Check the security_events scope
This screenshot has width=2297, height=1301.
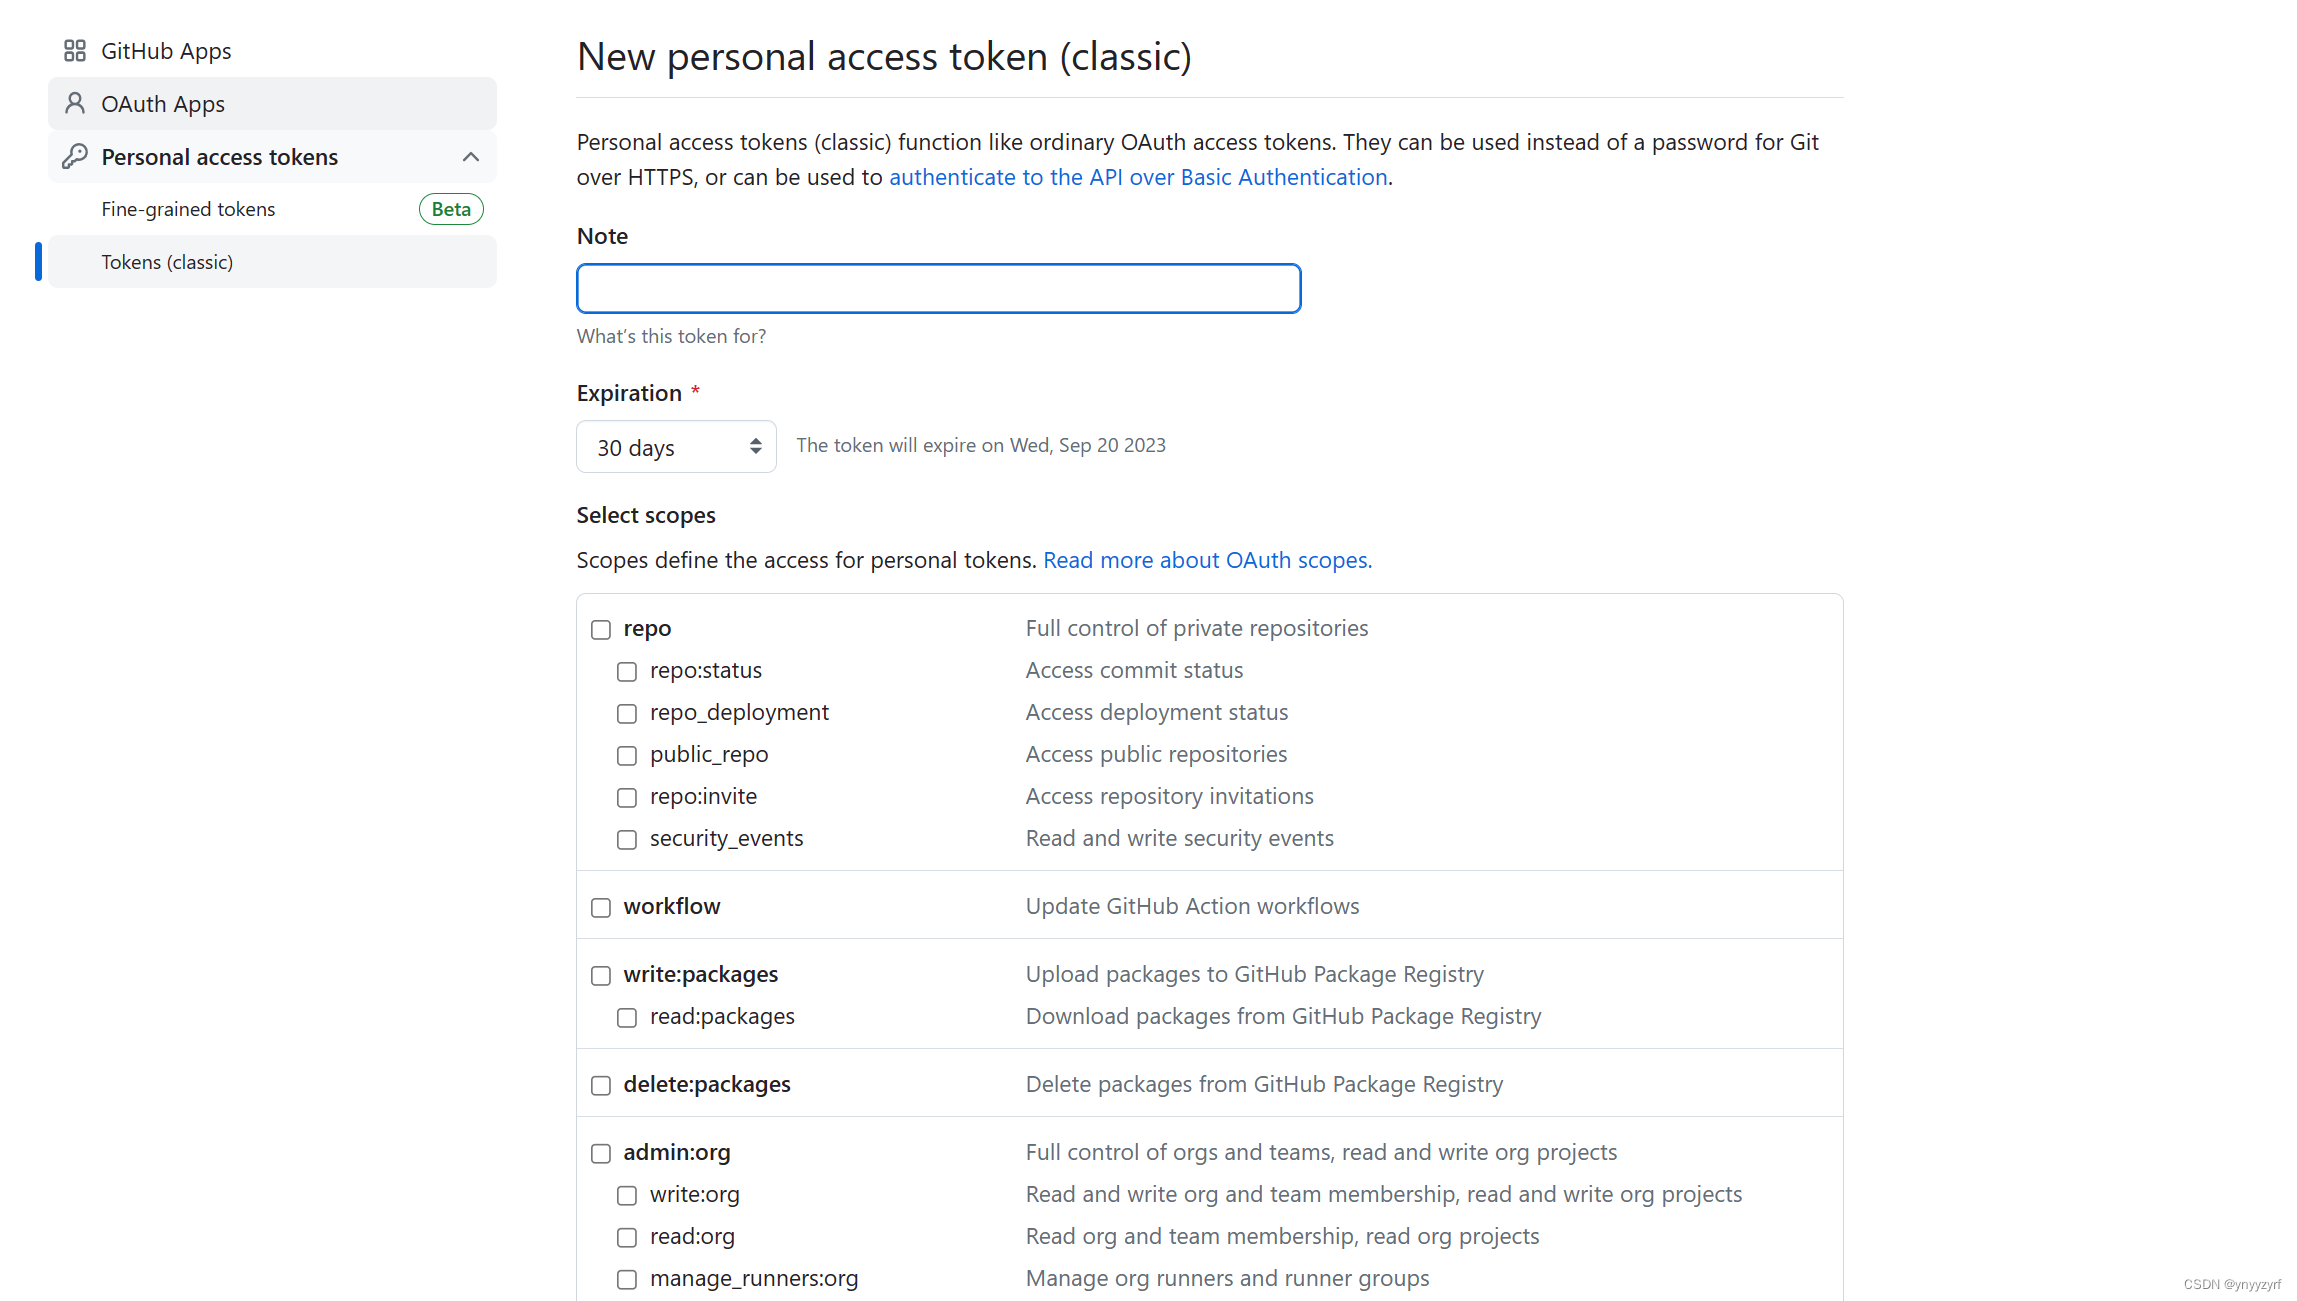(627, 839)
